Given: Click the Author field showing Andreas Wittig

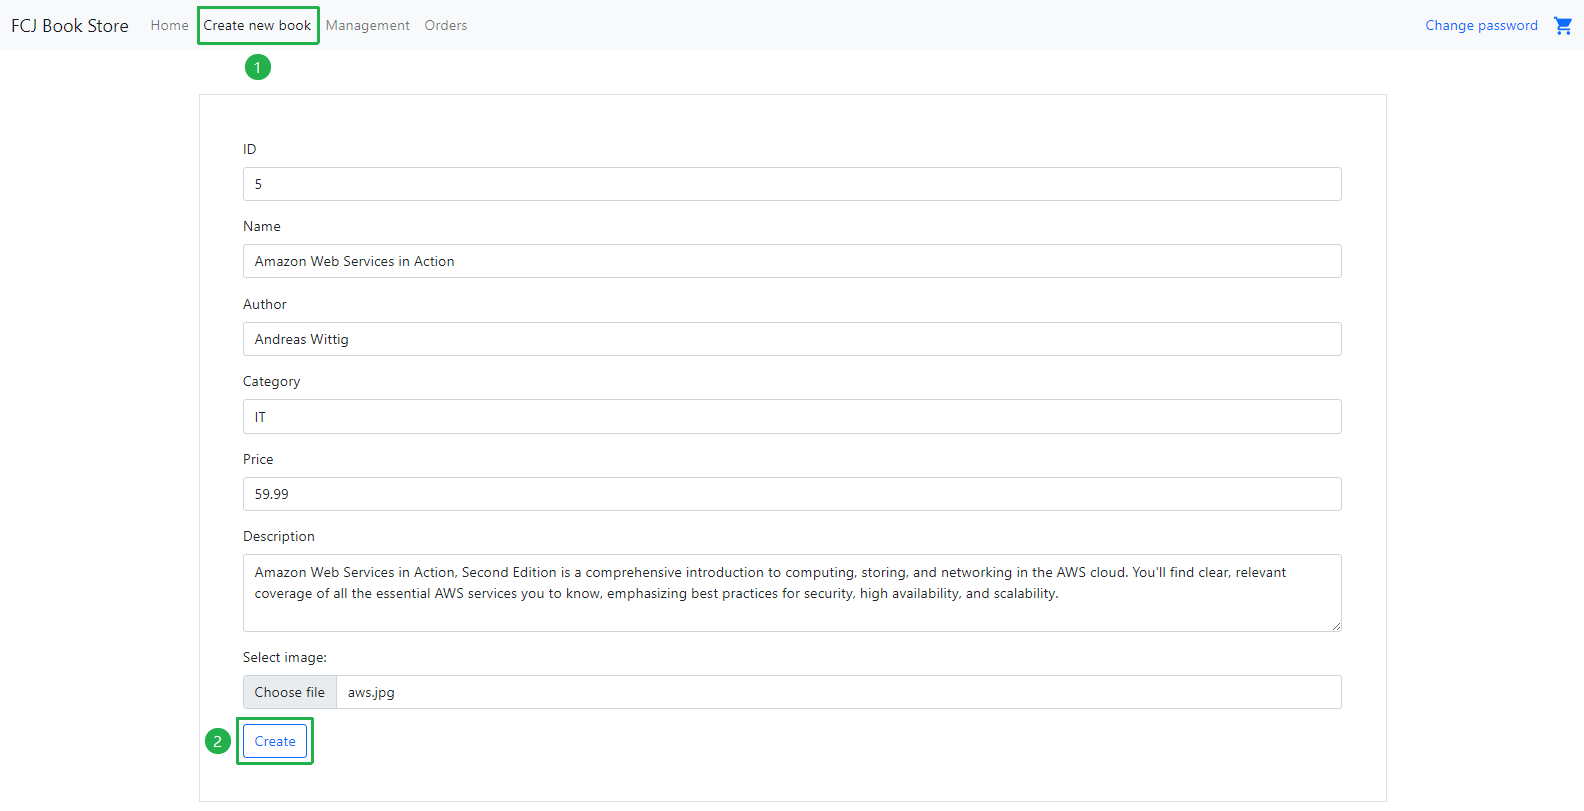Looking at the screenshot, I should tap(792, 339).
